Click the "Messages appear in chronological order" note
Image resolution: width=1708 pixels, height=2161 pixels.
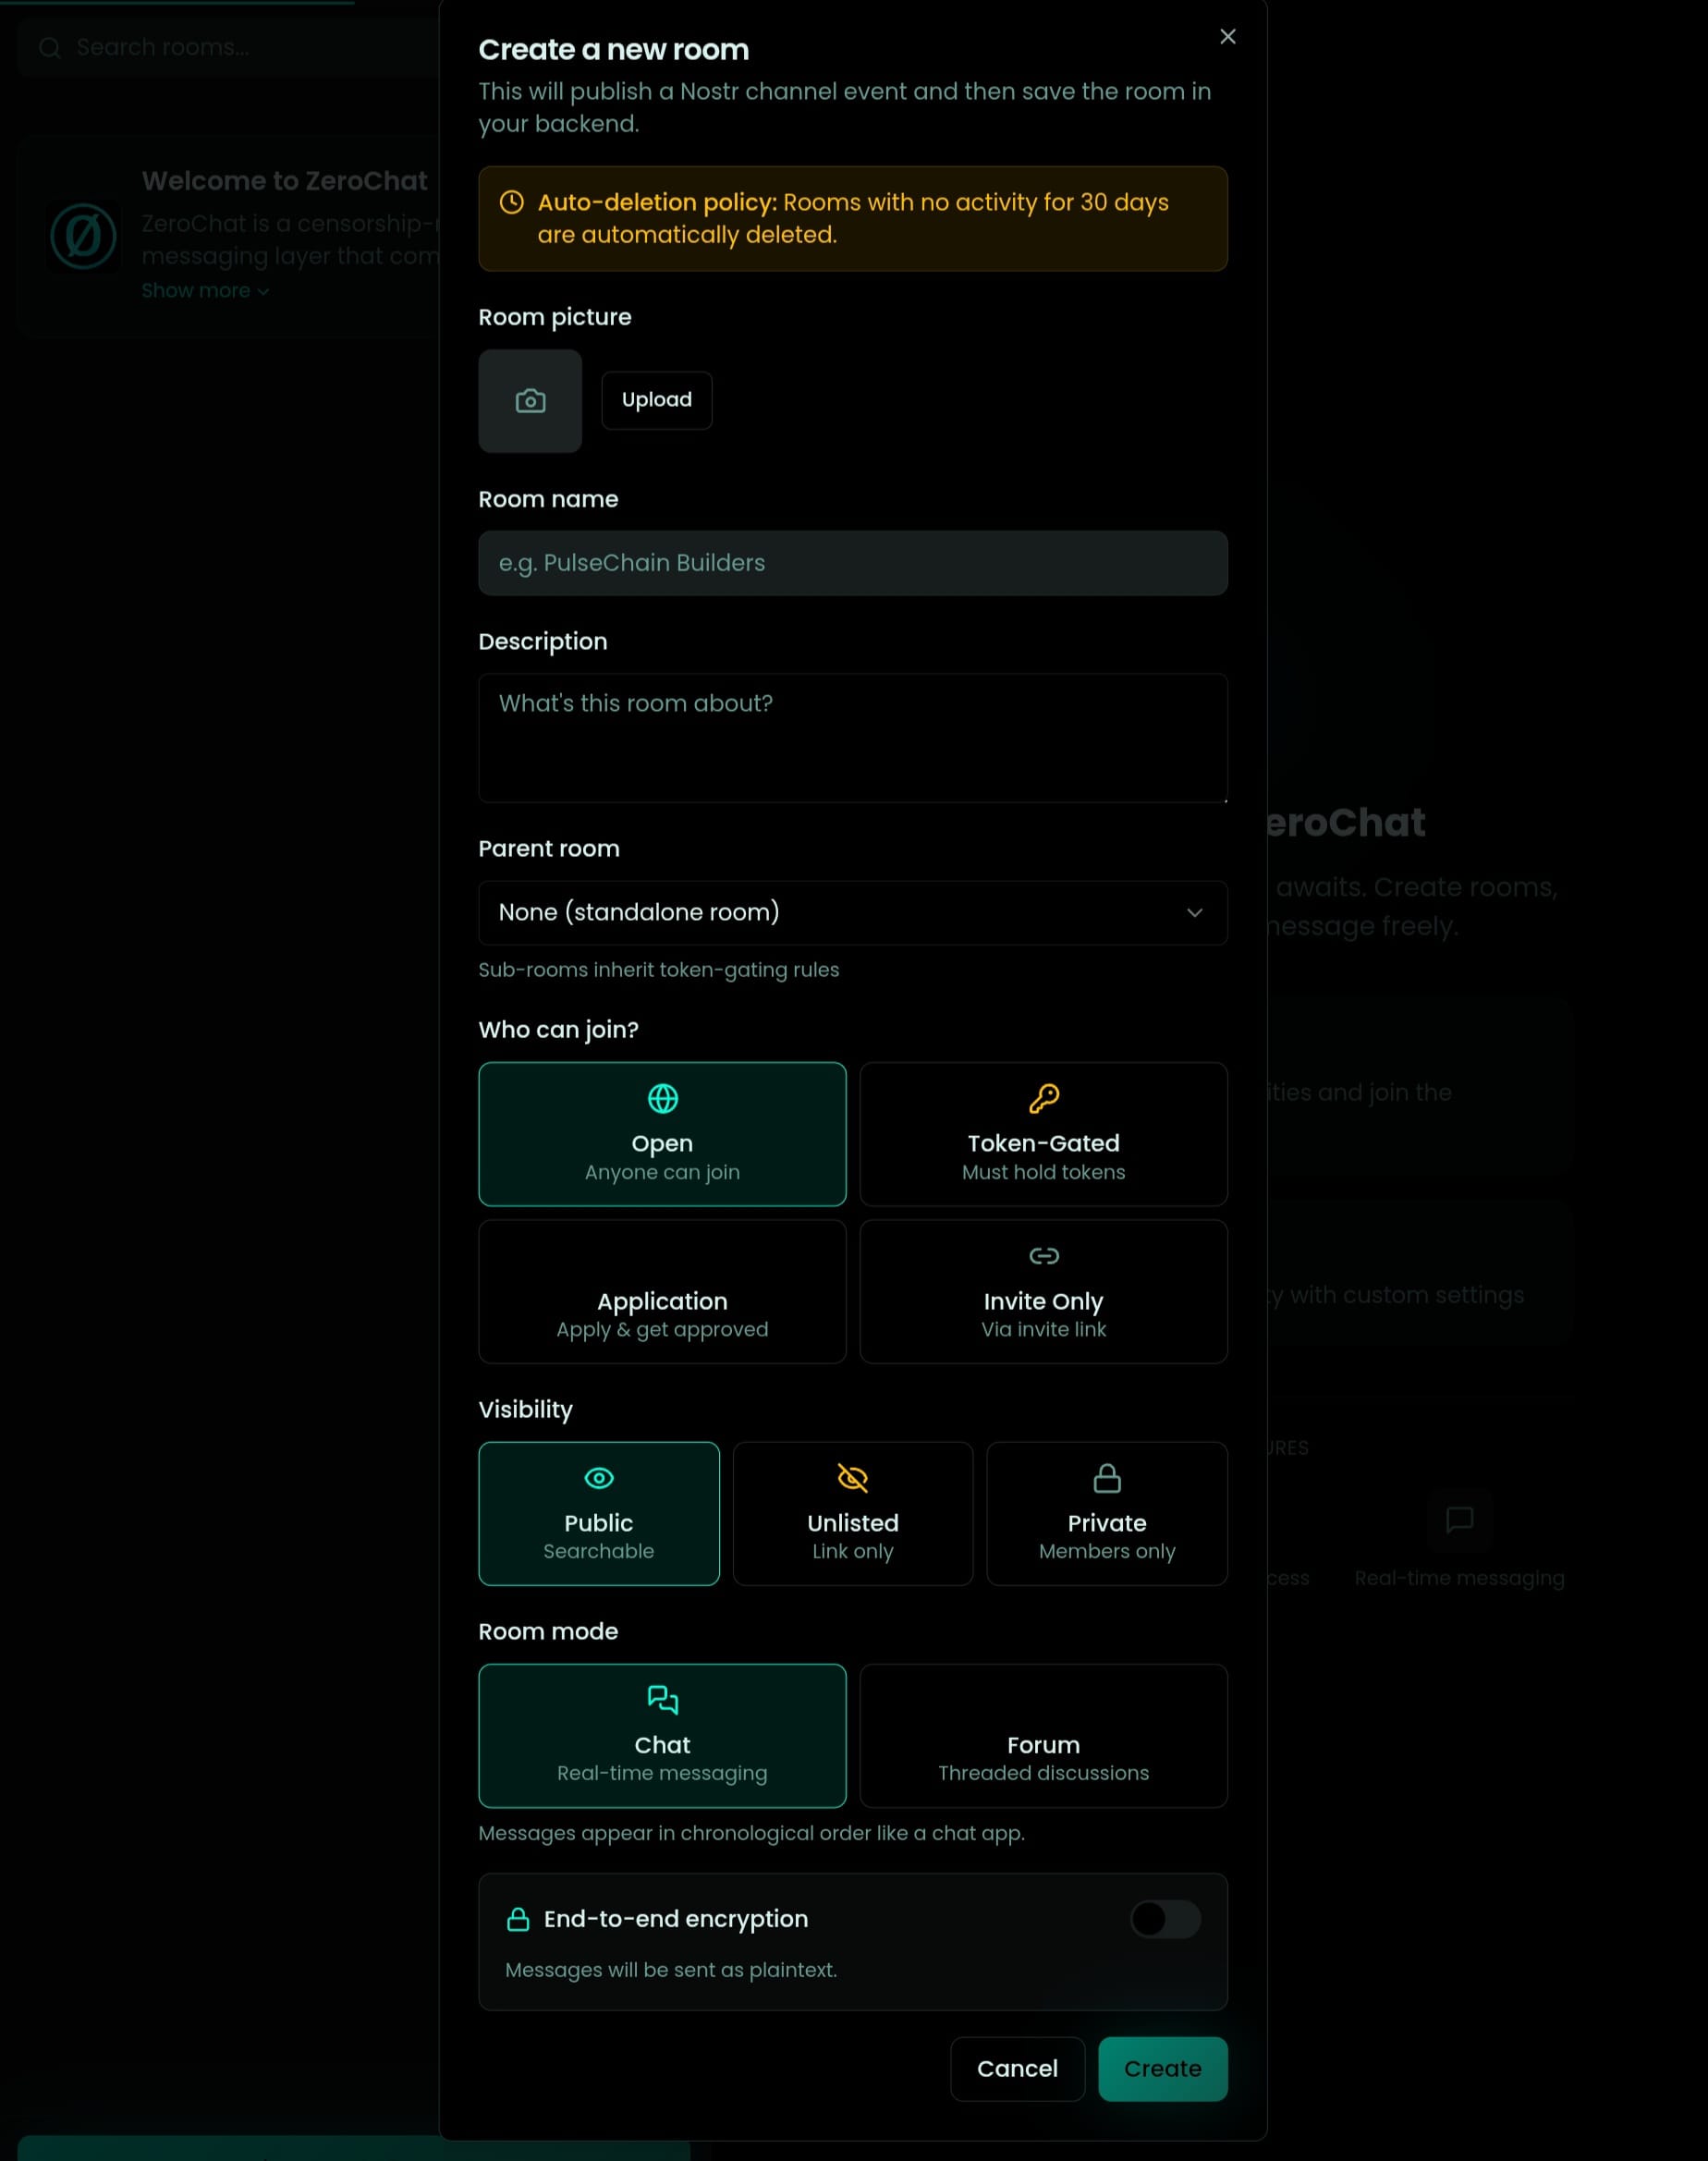click(752, 1833)
